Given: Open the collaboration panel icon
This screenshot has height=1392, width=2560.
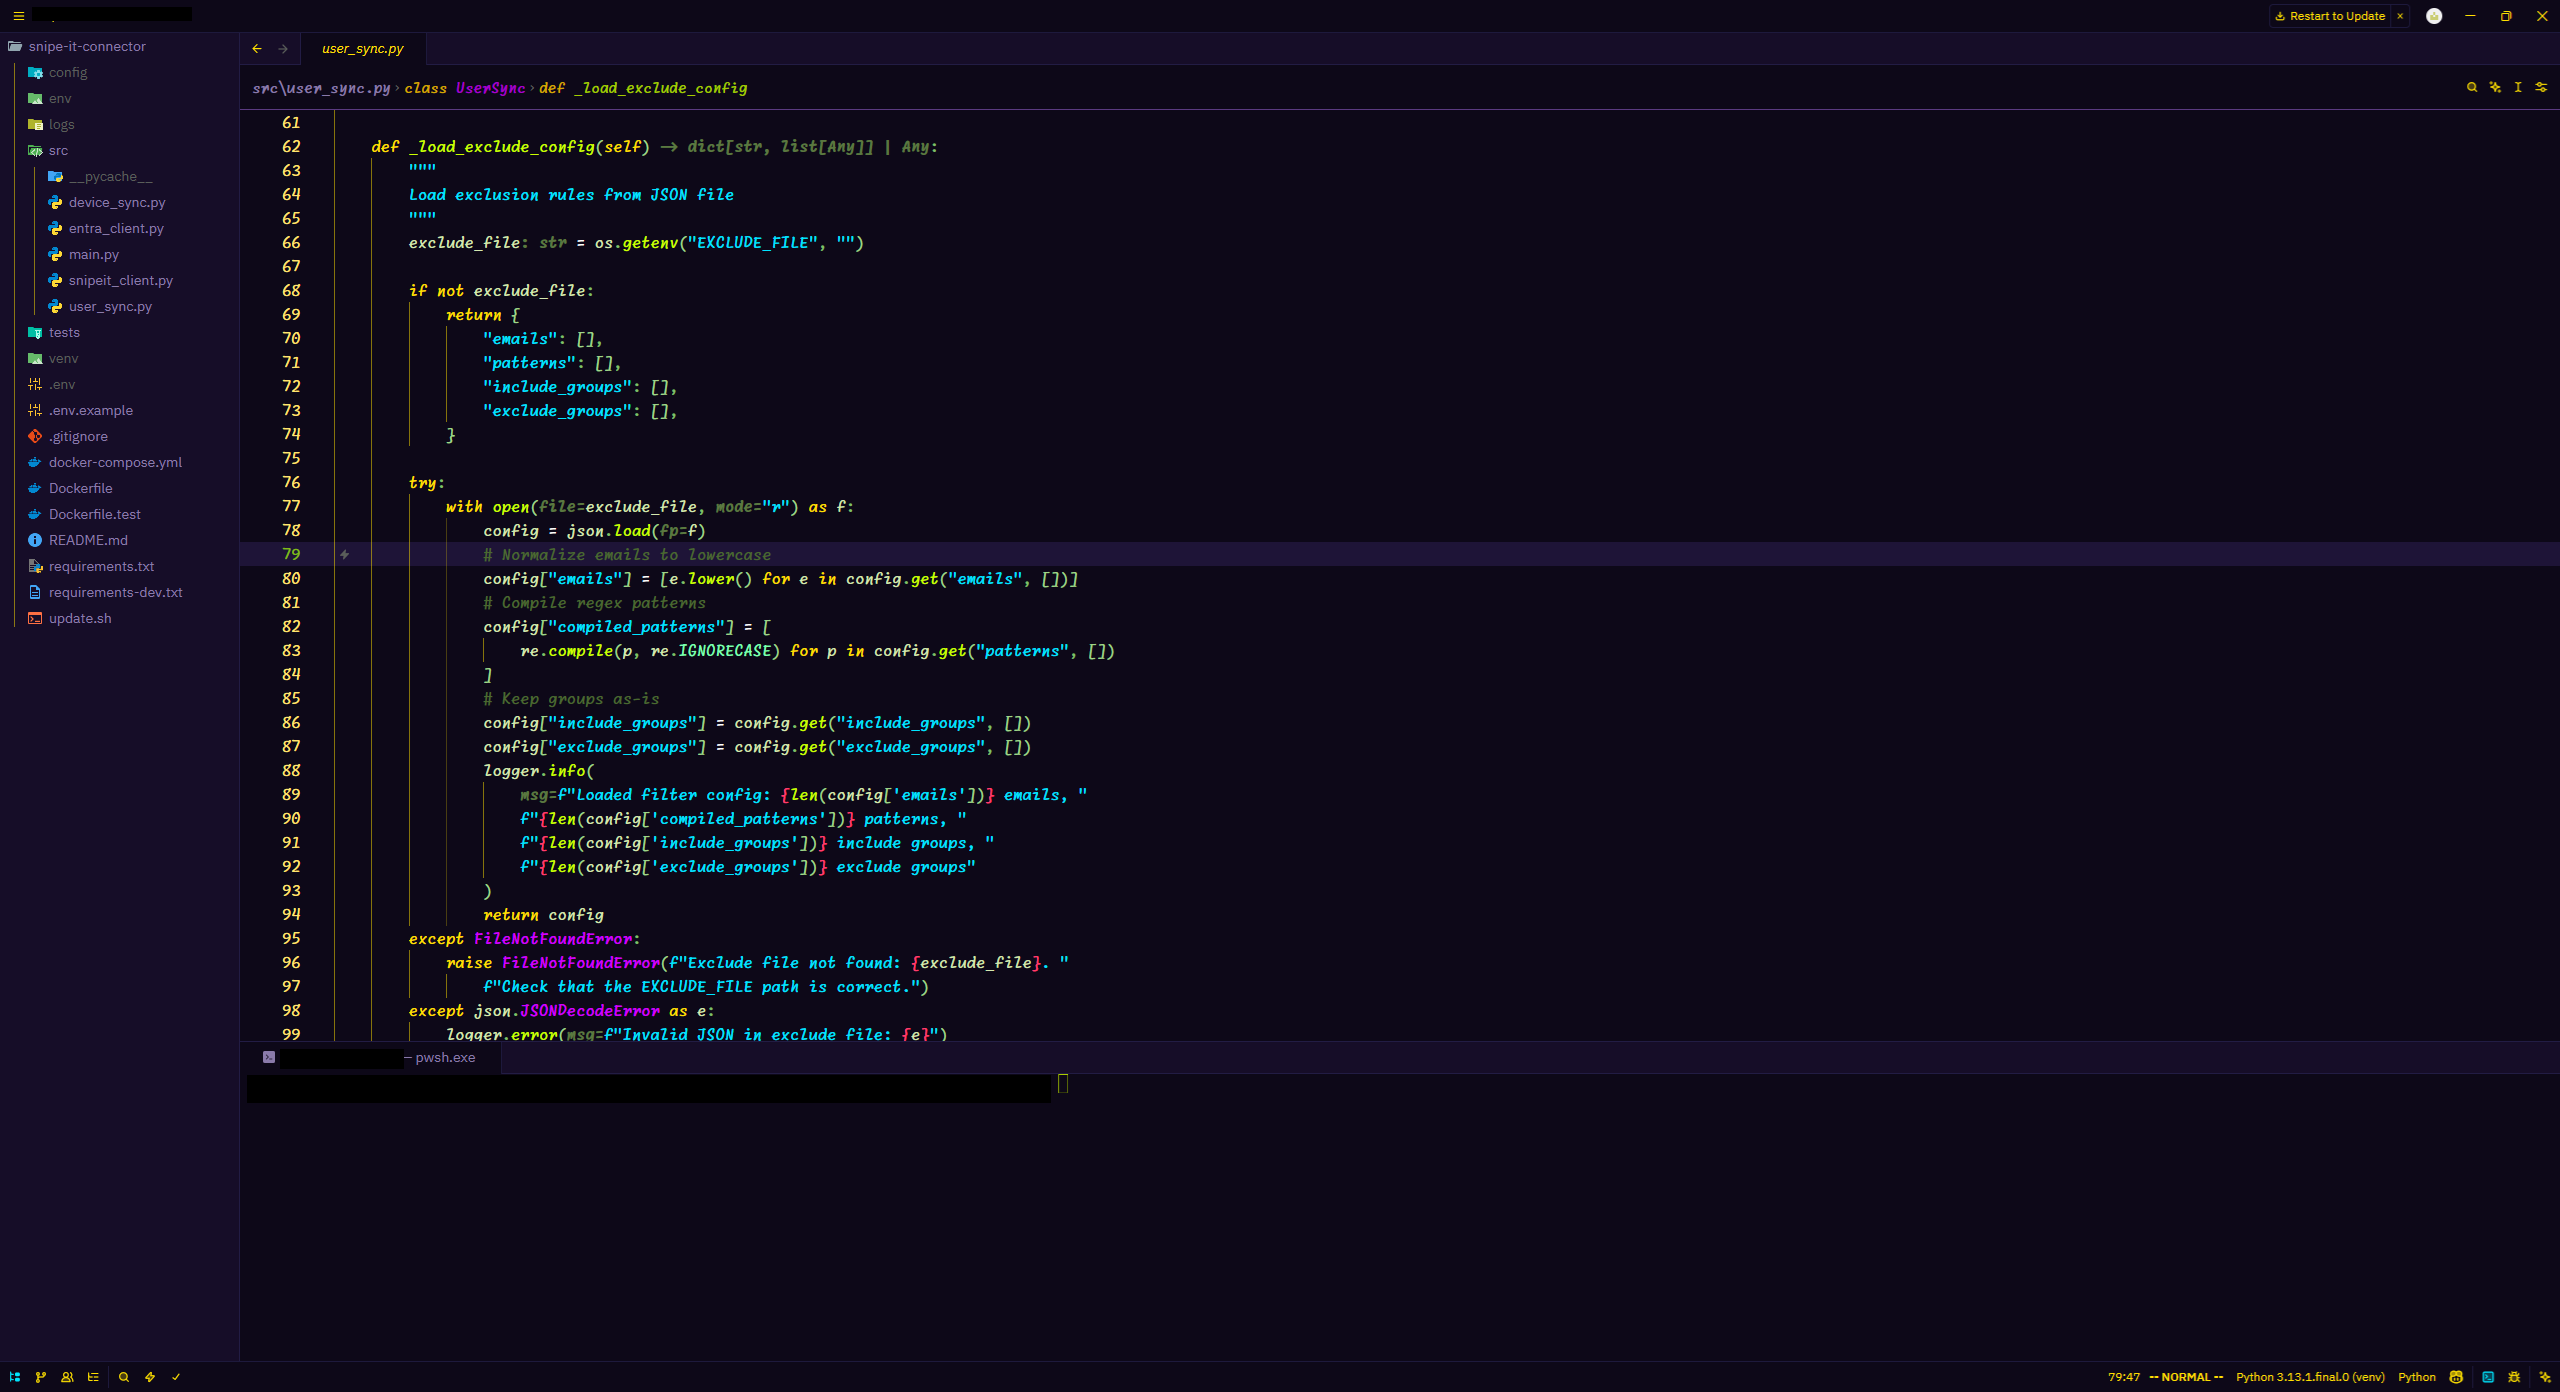Looking at the screenshot, I should point(67,1377).
